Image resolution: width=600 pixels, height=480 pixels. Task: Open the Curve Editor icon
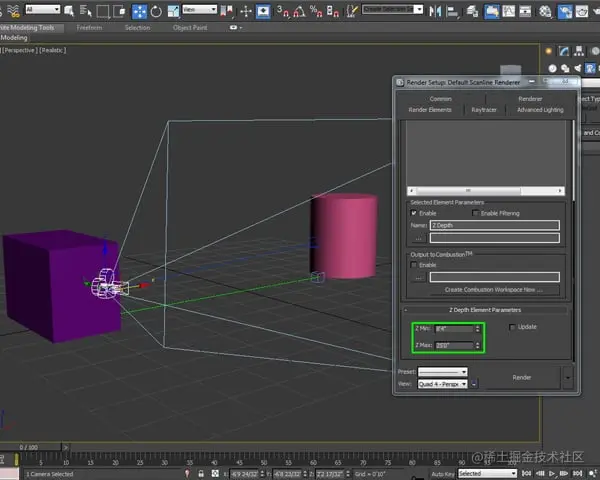pos(509,11)
